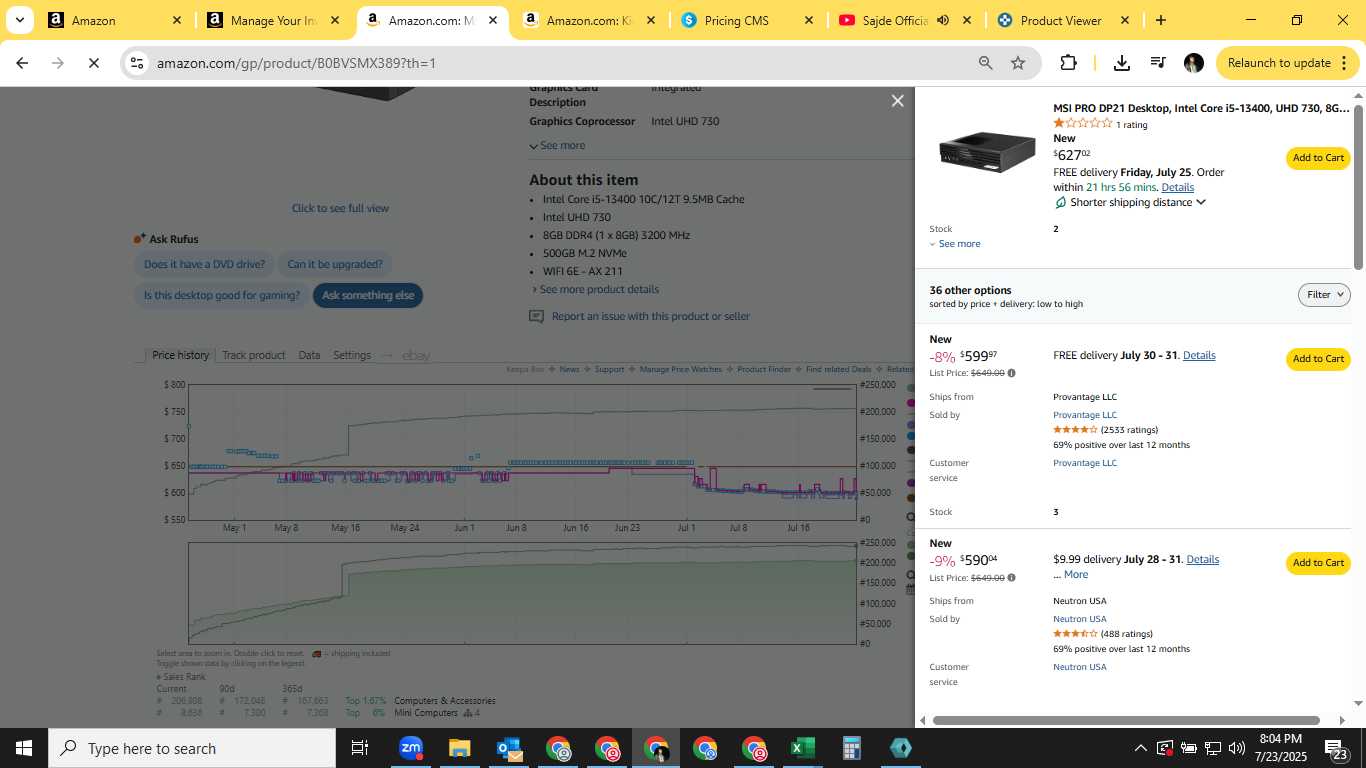
Task: Click the MSI PRO DP21 product thumbnail
Action: [987, 152]
